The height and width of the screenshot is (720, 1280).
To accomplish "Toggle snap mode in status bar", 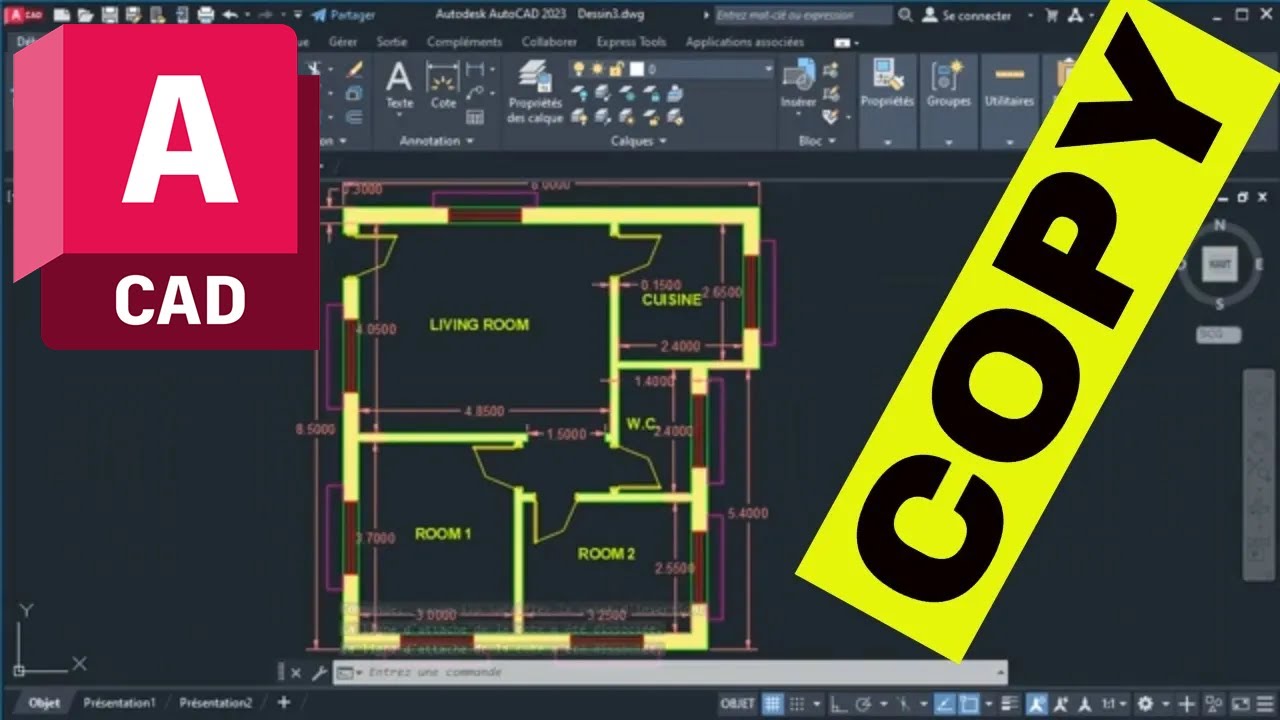I will (x=795, y=704).
